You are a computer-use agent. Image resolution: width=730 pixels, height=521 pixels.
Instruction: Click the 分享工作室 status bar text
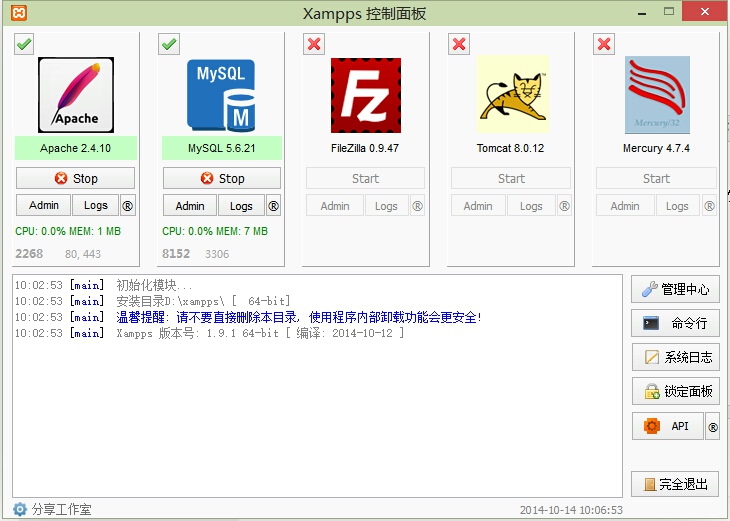[x=61, y=509]
